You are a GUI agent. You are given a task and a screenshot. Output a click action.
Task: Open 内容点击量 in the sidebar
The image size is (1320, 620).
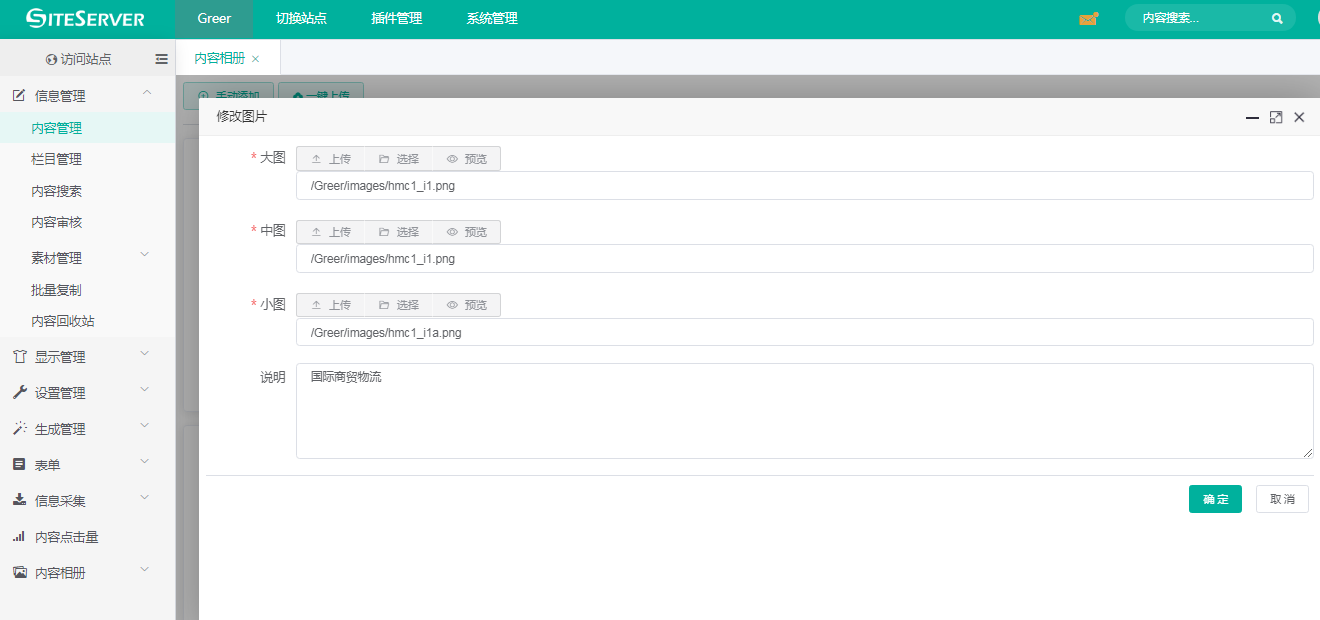coord(66,537)
